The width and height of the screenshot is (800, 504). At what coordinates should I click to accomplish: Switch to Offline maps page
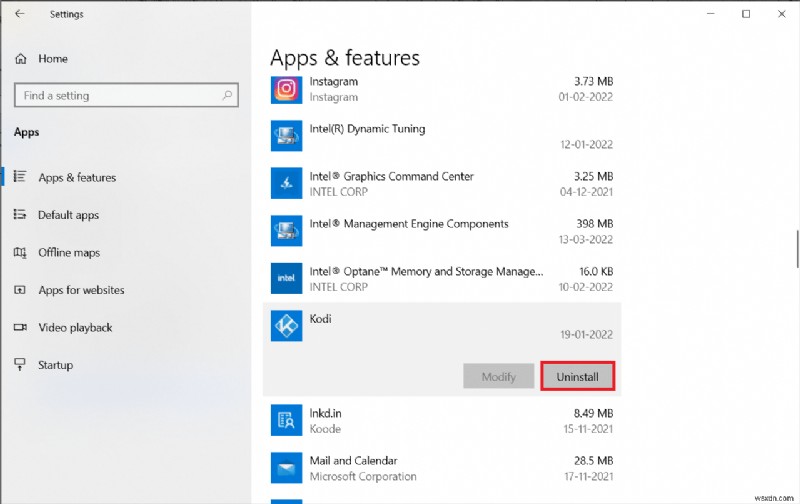pyautogui.click(x=69, y=253)
